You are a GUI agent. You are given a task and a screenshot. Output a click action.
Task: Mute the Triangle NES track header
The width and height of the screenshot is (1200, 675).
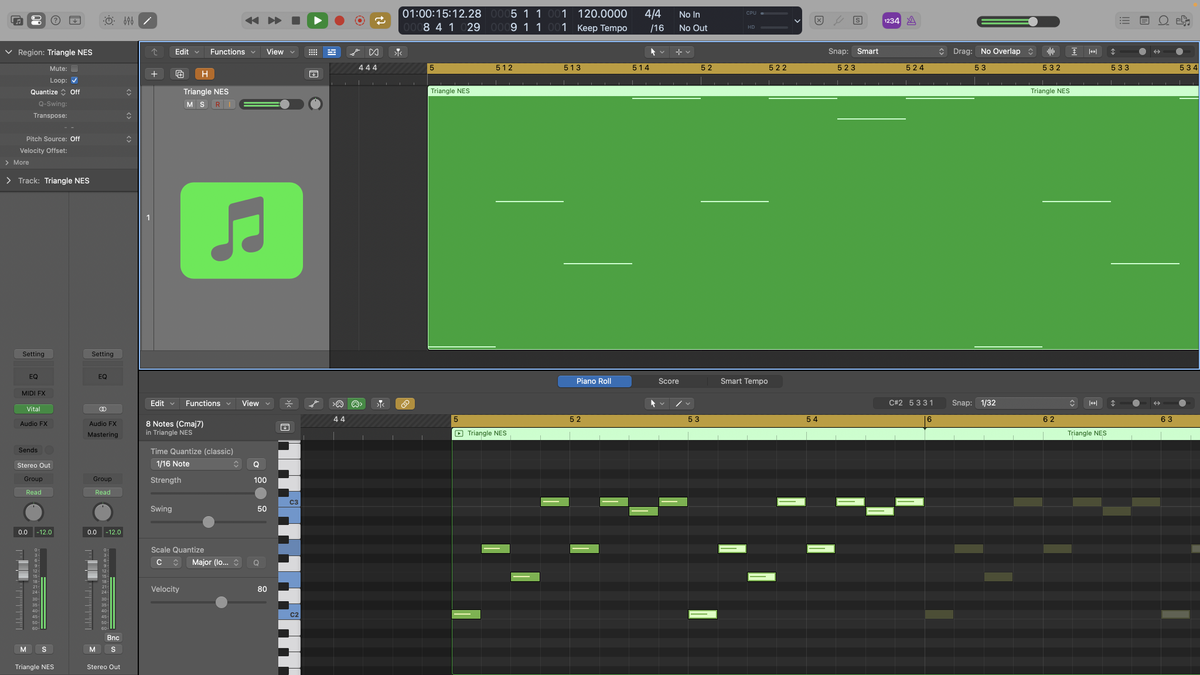point(189,104)
